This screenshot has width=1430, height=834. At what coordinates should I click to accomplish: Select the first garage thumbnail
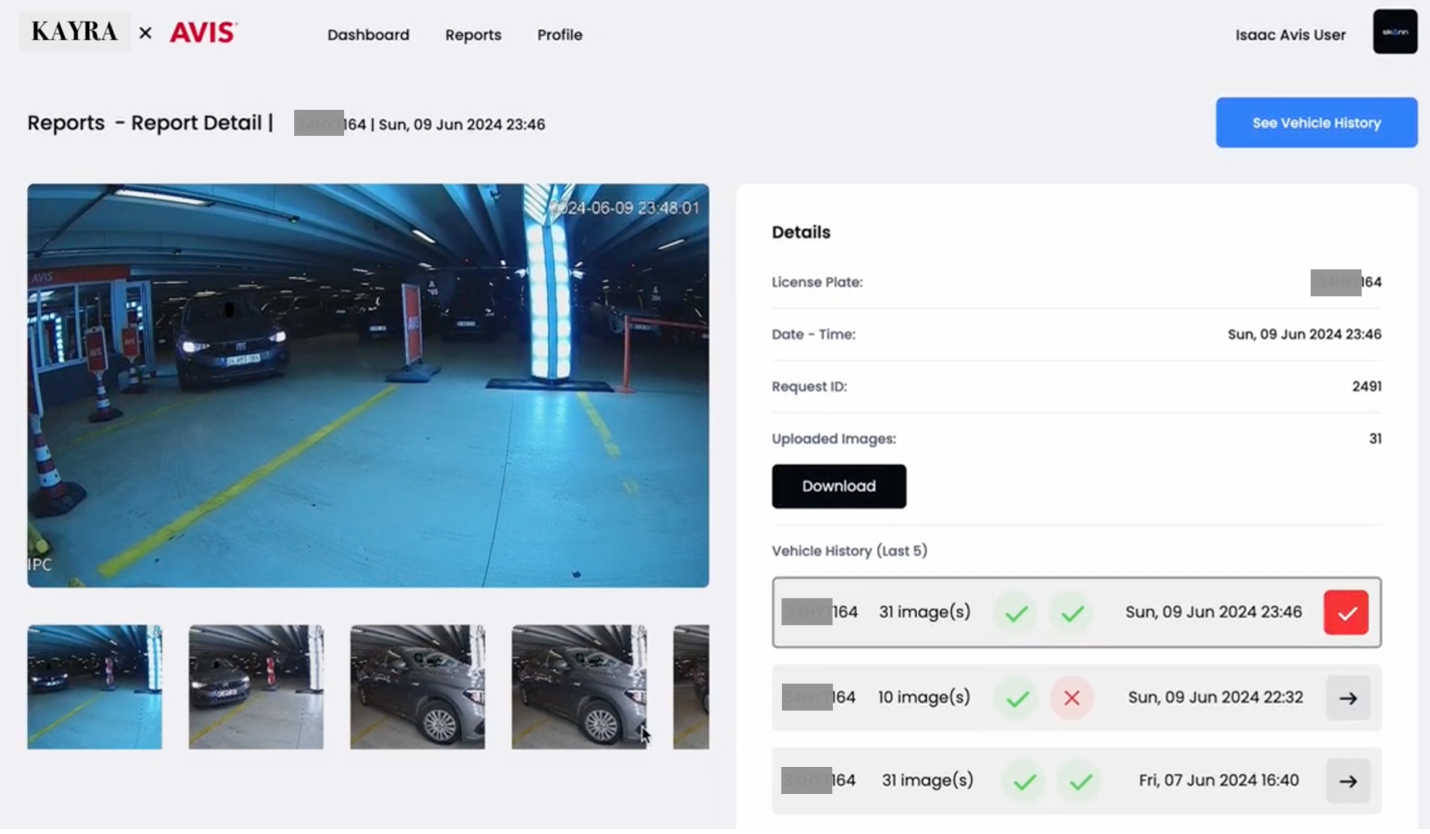coord(95,687)
